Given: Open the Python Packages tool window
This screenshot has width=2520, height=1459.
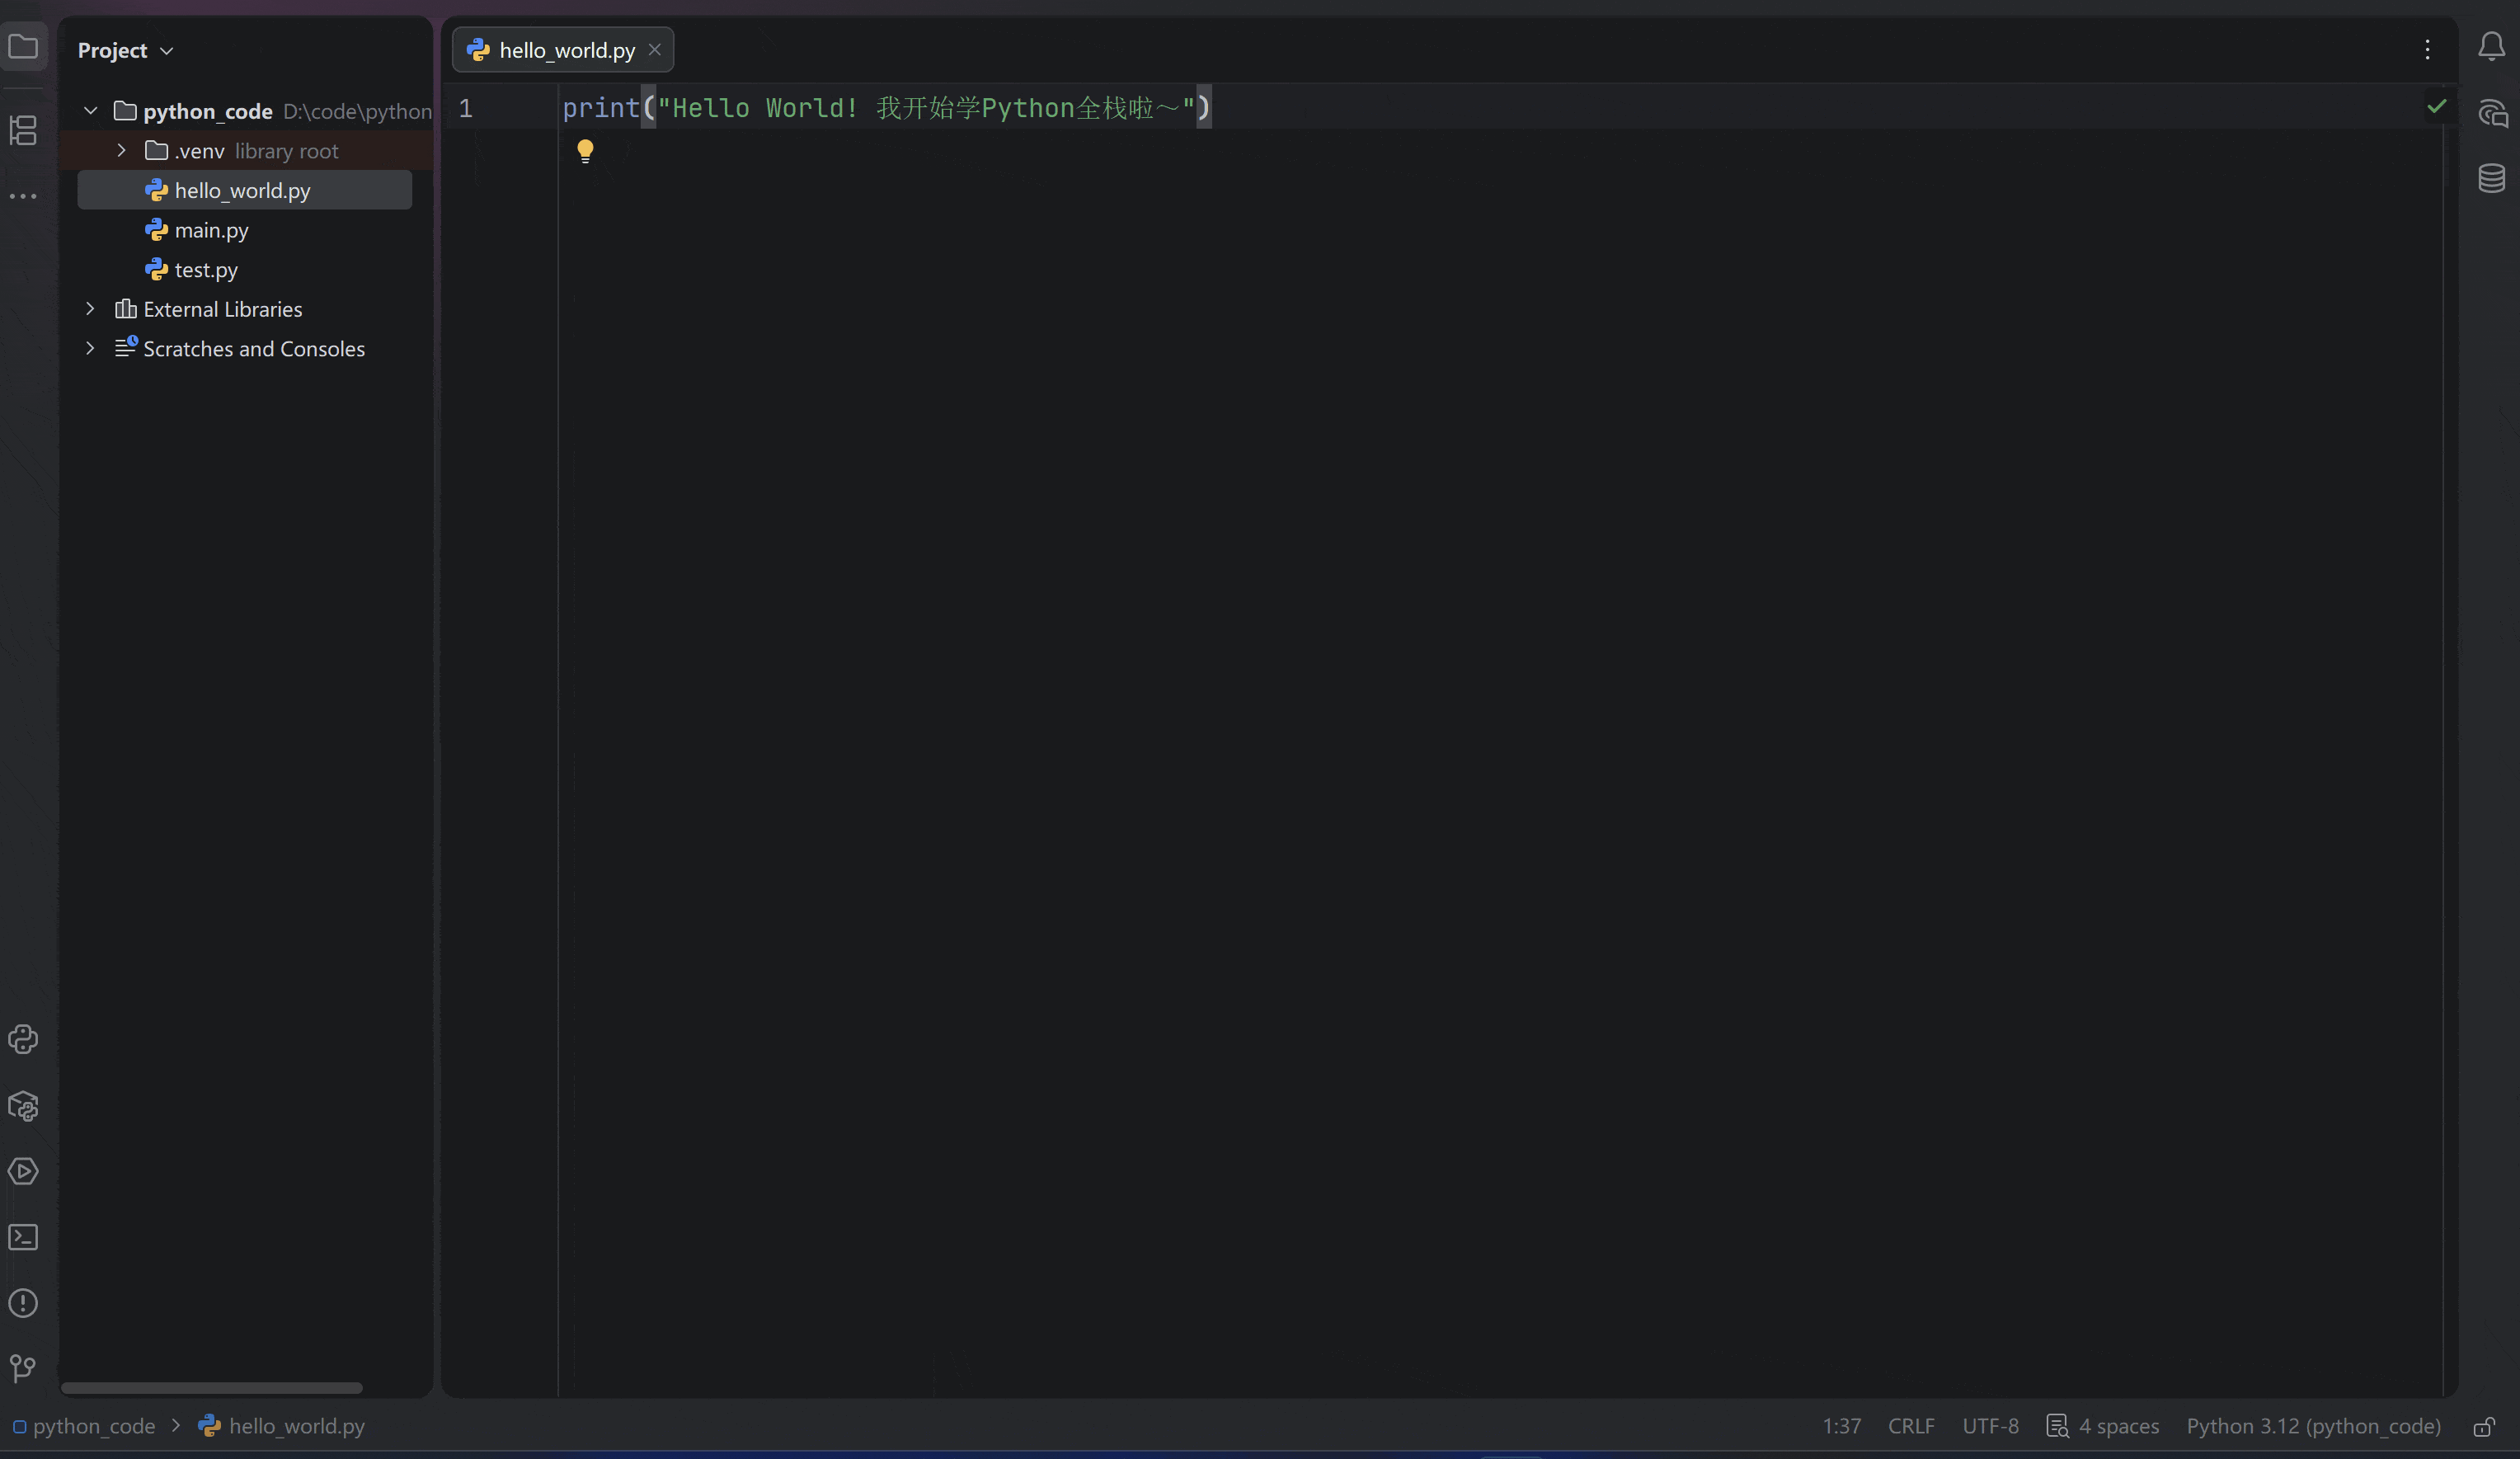Looking at the screenshot, I should (23, 1106).
